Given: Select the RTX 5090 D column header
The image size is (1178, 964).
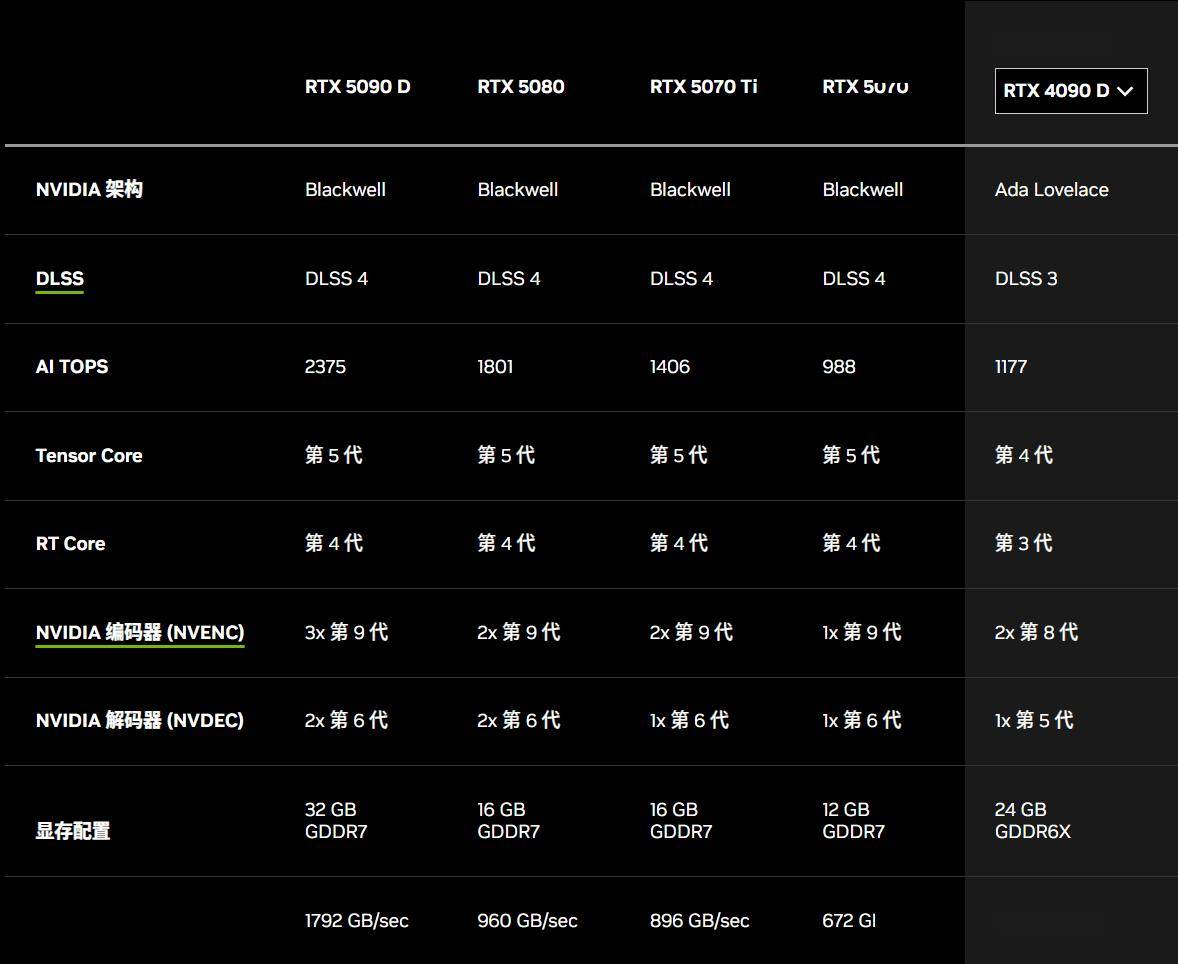Looking at the screenshot, I should tap(358, 86).
